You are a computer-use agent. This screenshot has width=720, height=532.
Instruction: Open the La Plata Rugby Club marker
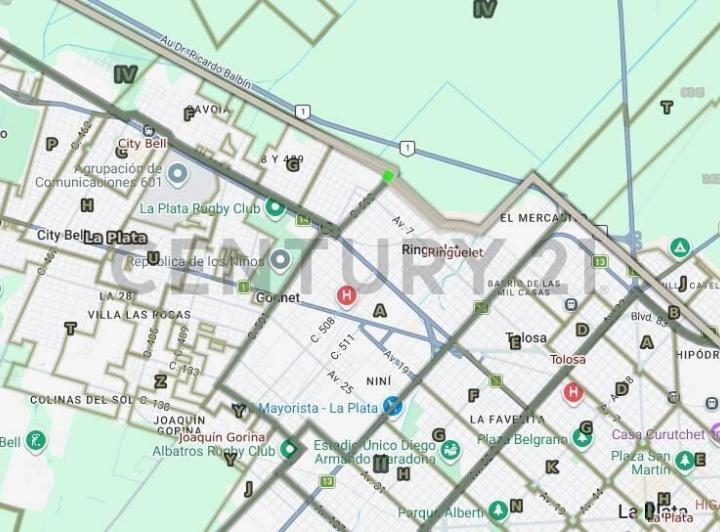tap(275, 208)
